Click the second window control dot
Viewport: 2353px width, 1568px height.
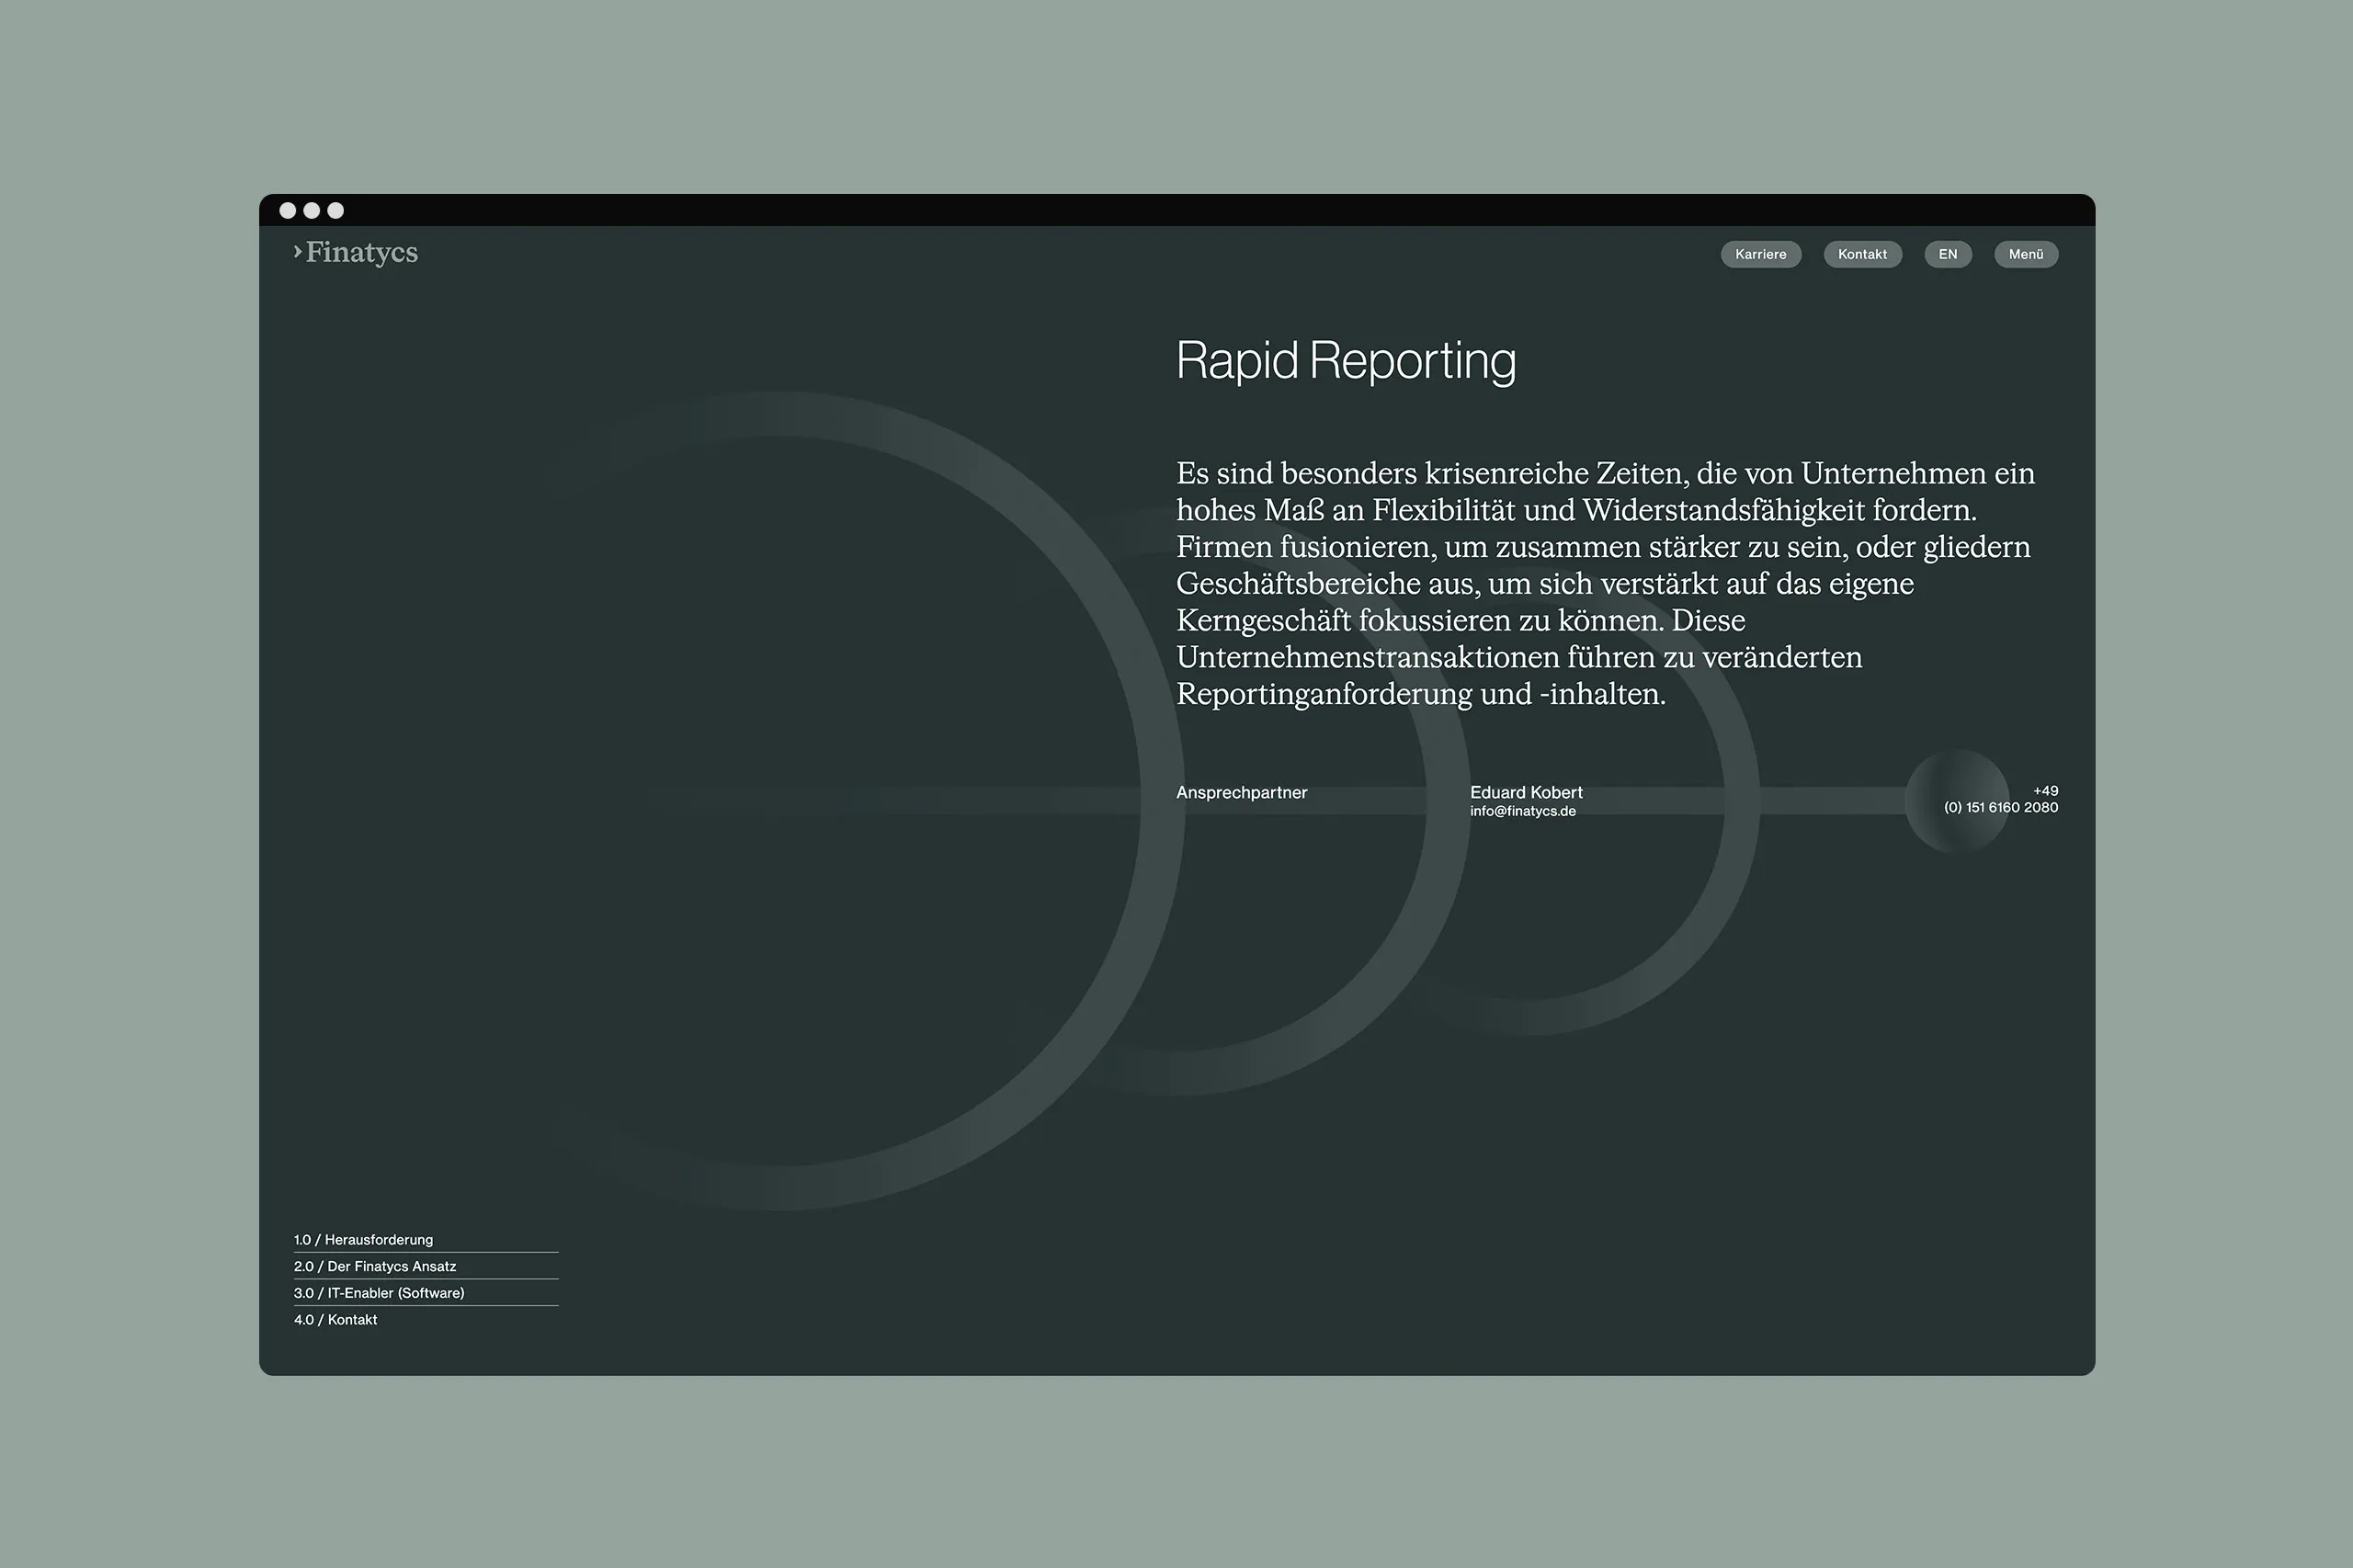(x=312, y=210)
